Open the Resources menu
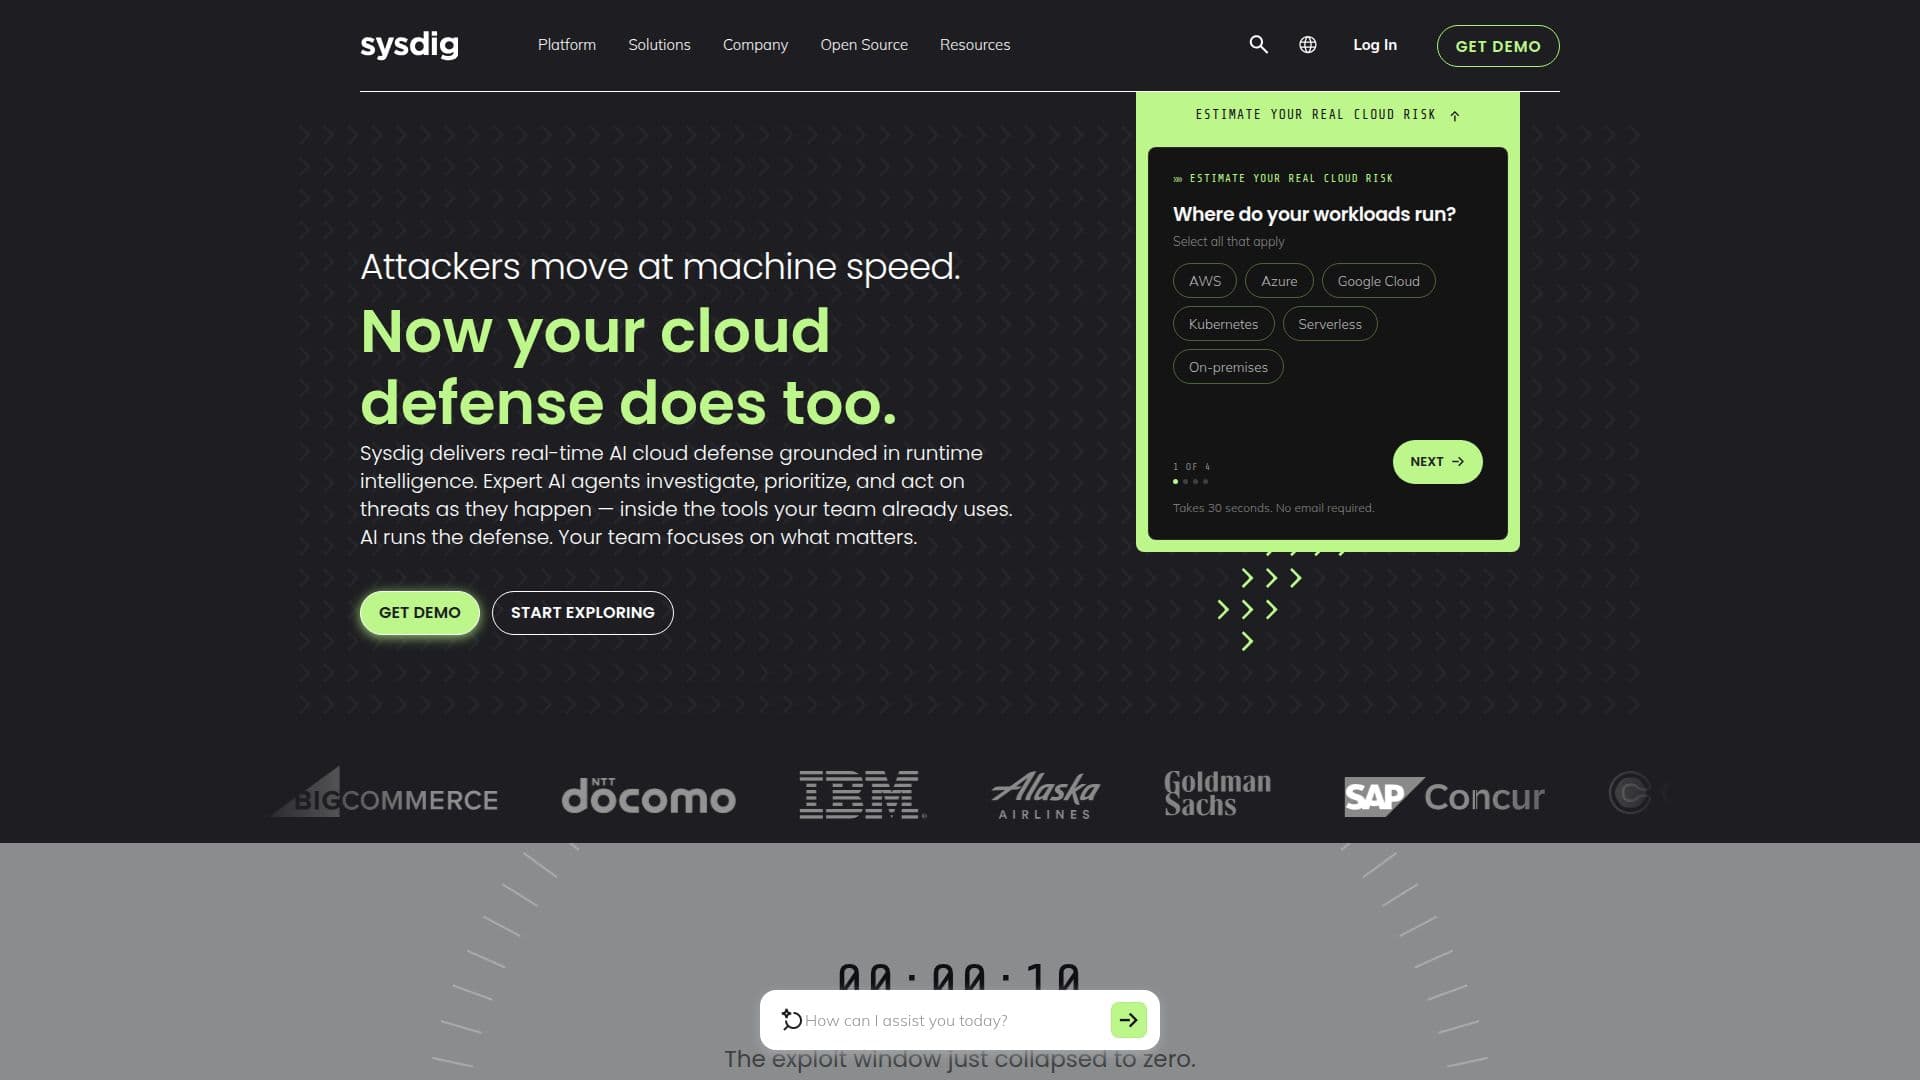 click(x=974, y=45)
